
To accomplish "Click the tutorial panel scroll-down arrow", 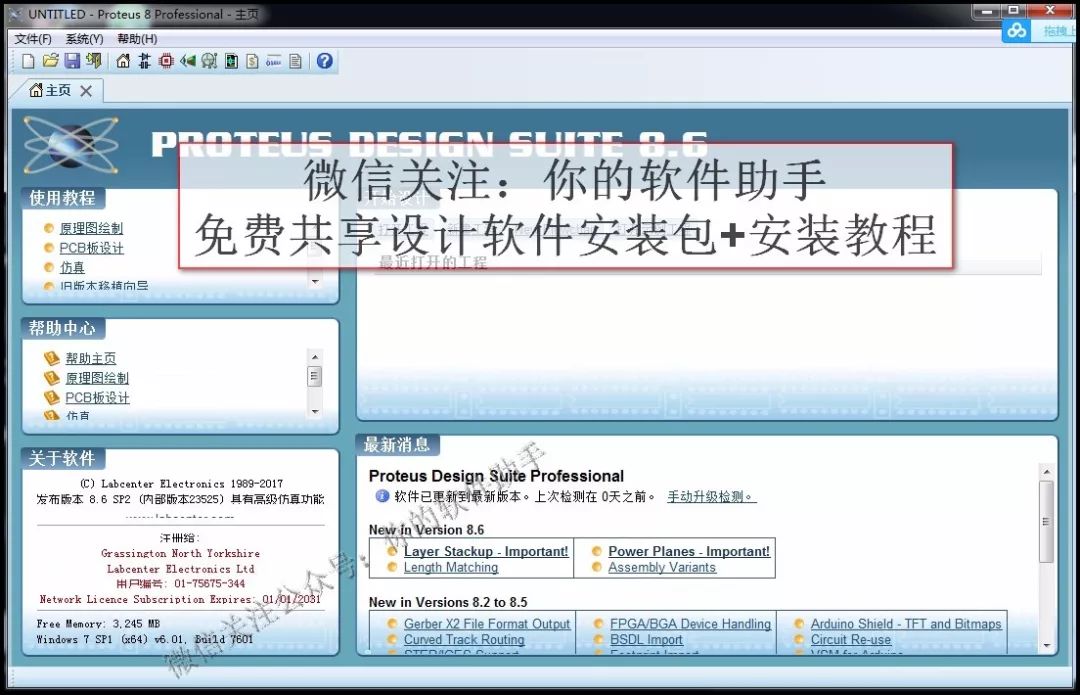I will (315, 282).
